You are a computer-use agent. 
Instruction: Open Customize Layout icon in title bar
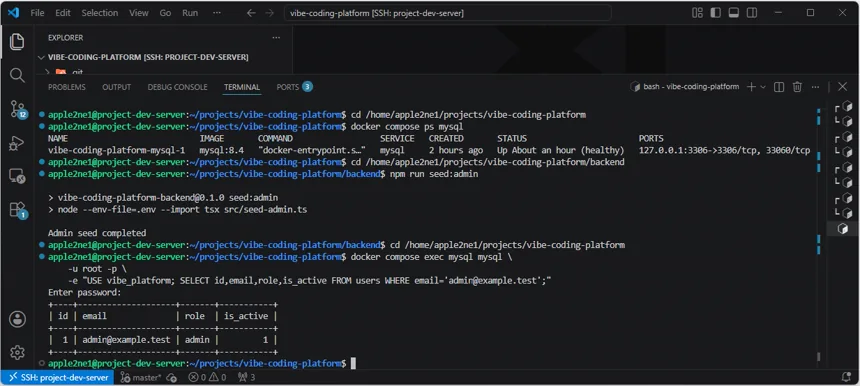pyautogui.click(x=697, y=13)
